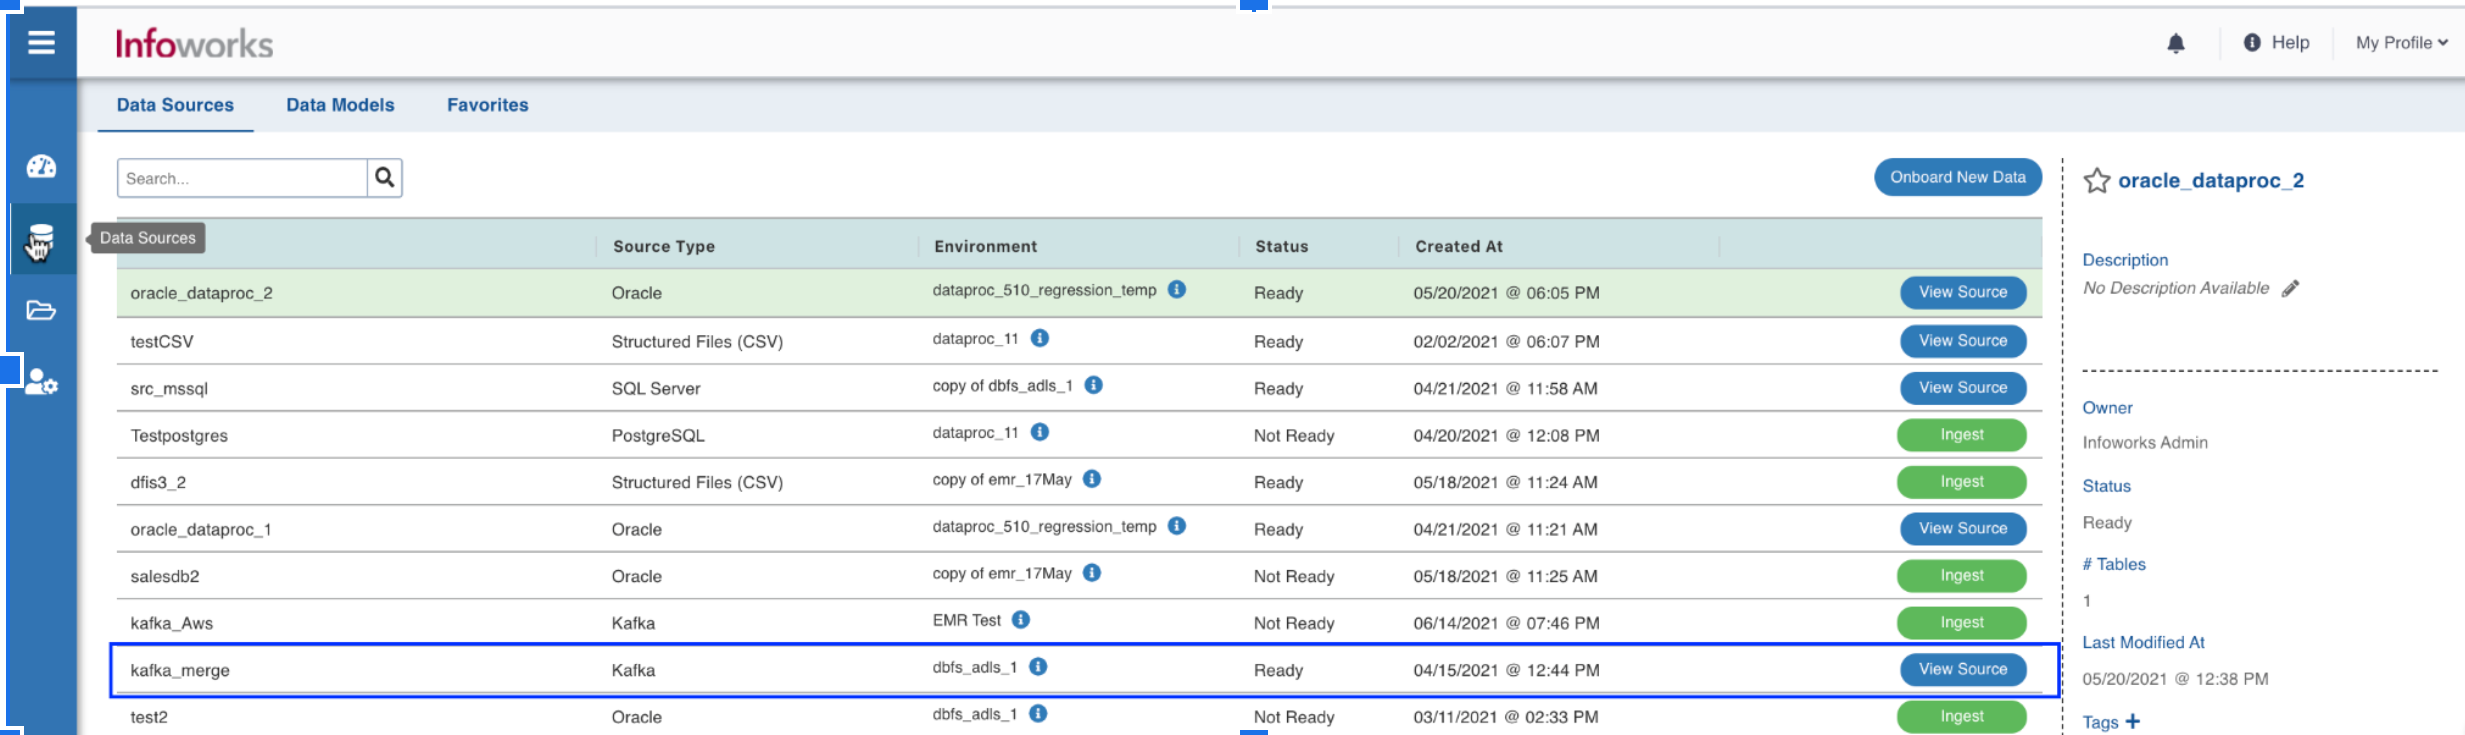The image size is (2465, 735).
Task: Click 'Infoworks Admin' owner value
Action: (x=2145, y=443)
